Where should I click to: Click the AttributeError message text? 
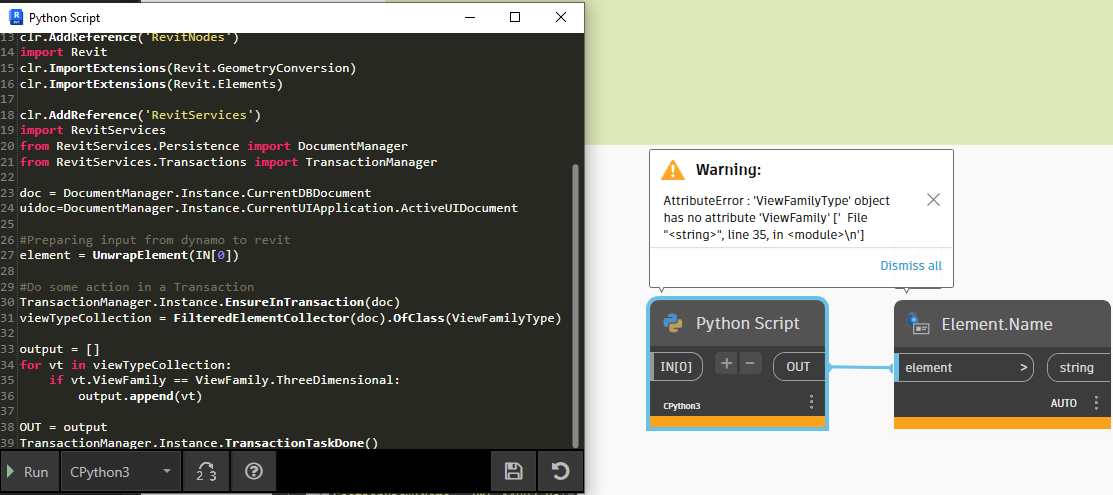(x=777, y=218)
